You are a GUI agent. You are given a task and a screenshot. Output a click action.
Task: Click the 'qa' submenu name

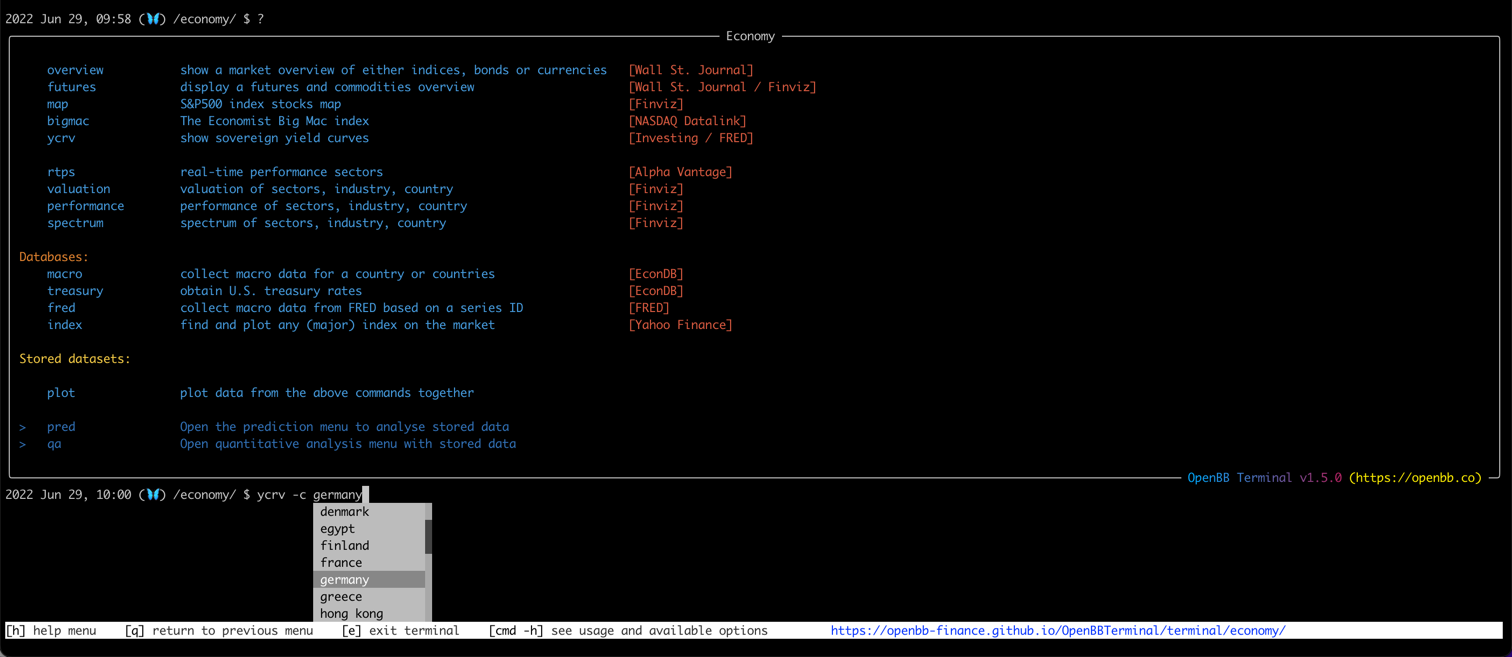click(54, 444)
